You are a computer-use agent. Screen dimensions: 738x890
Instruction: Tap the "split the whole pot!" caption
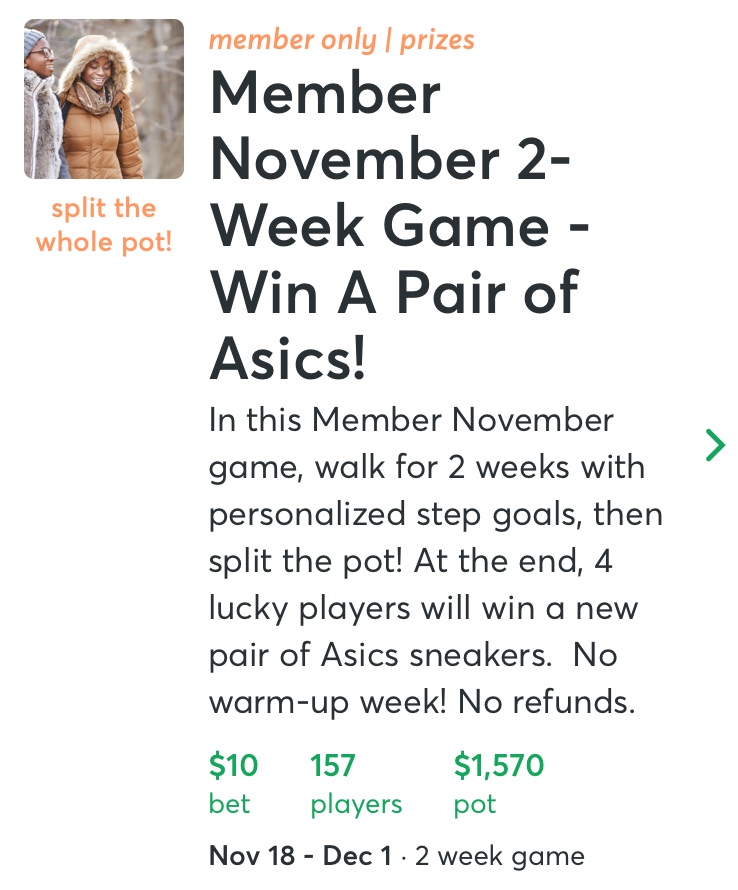coord(104,225)
